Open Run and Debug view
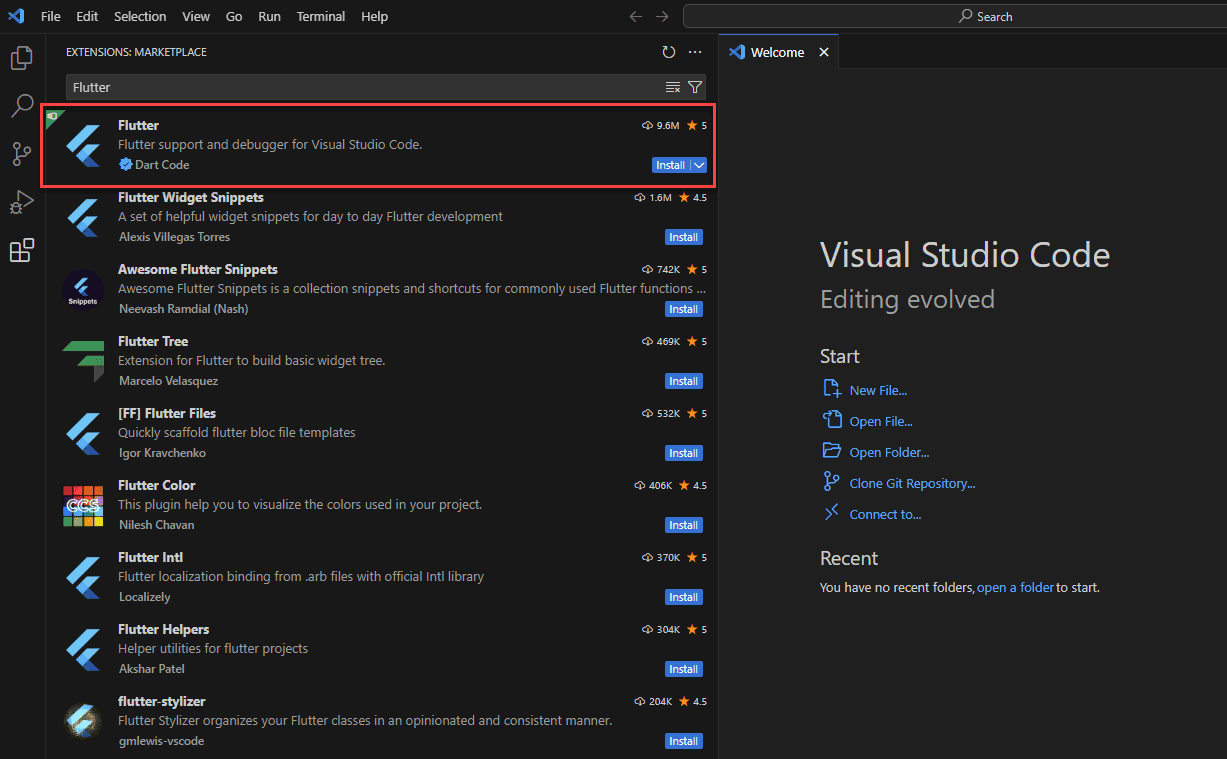Image resolution: width=1227 pixels, height=759 pixels. tap(22, 202)
